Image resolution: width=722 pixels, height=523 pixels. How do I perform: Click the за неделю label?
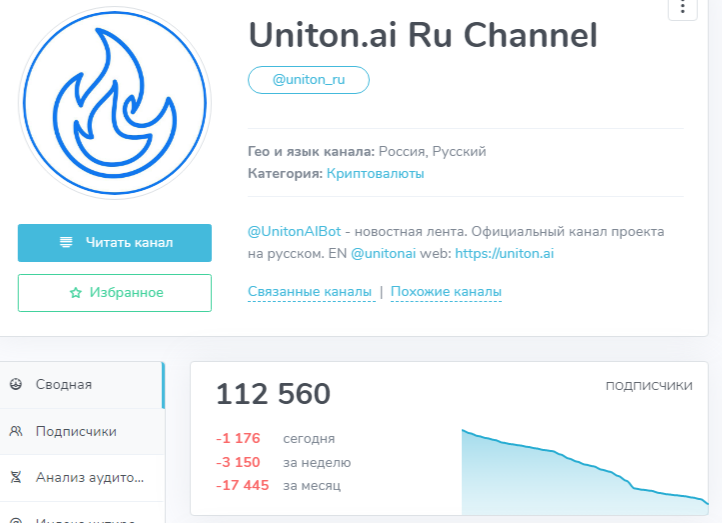[317, 462]
